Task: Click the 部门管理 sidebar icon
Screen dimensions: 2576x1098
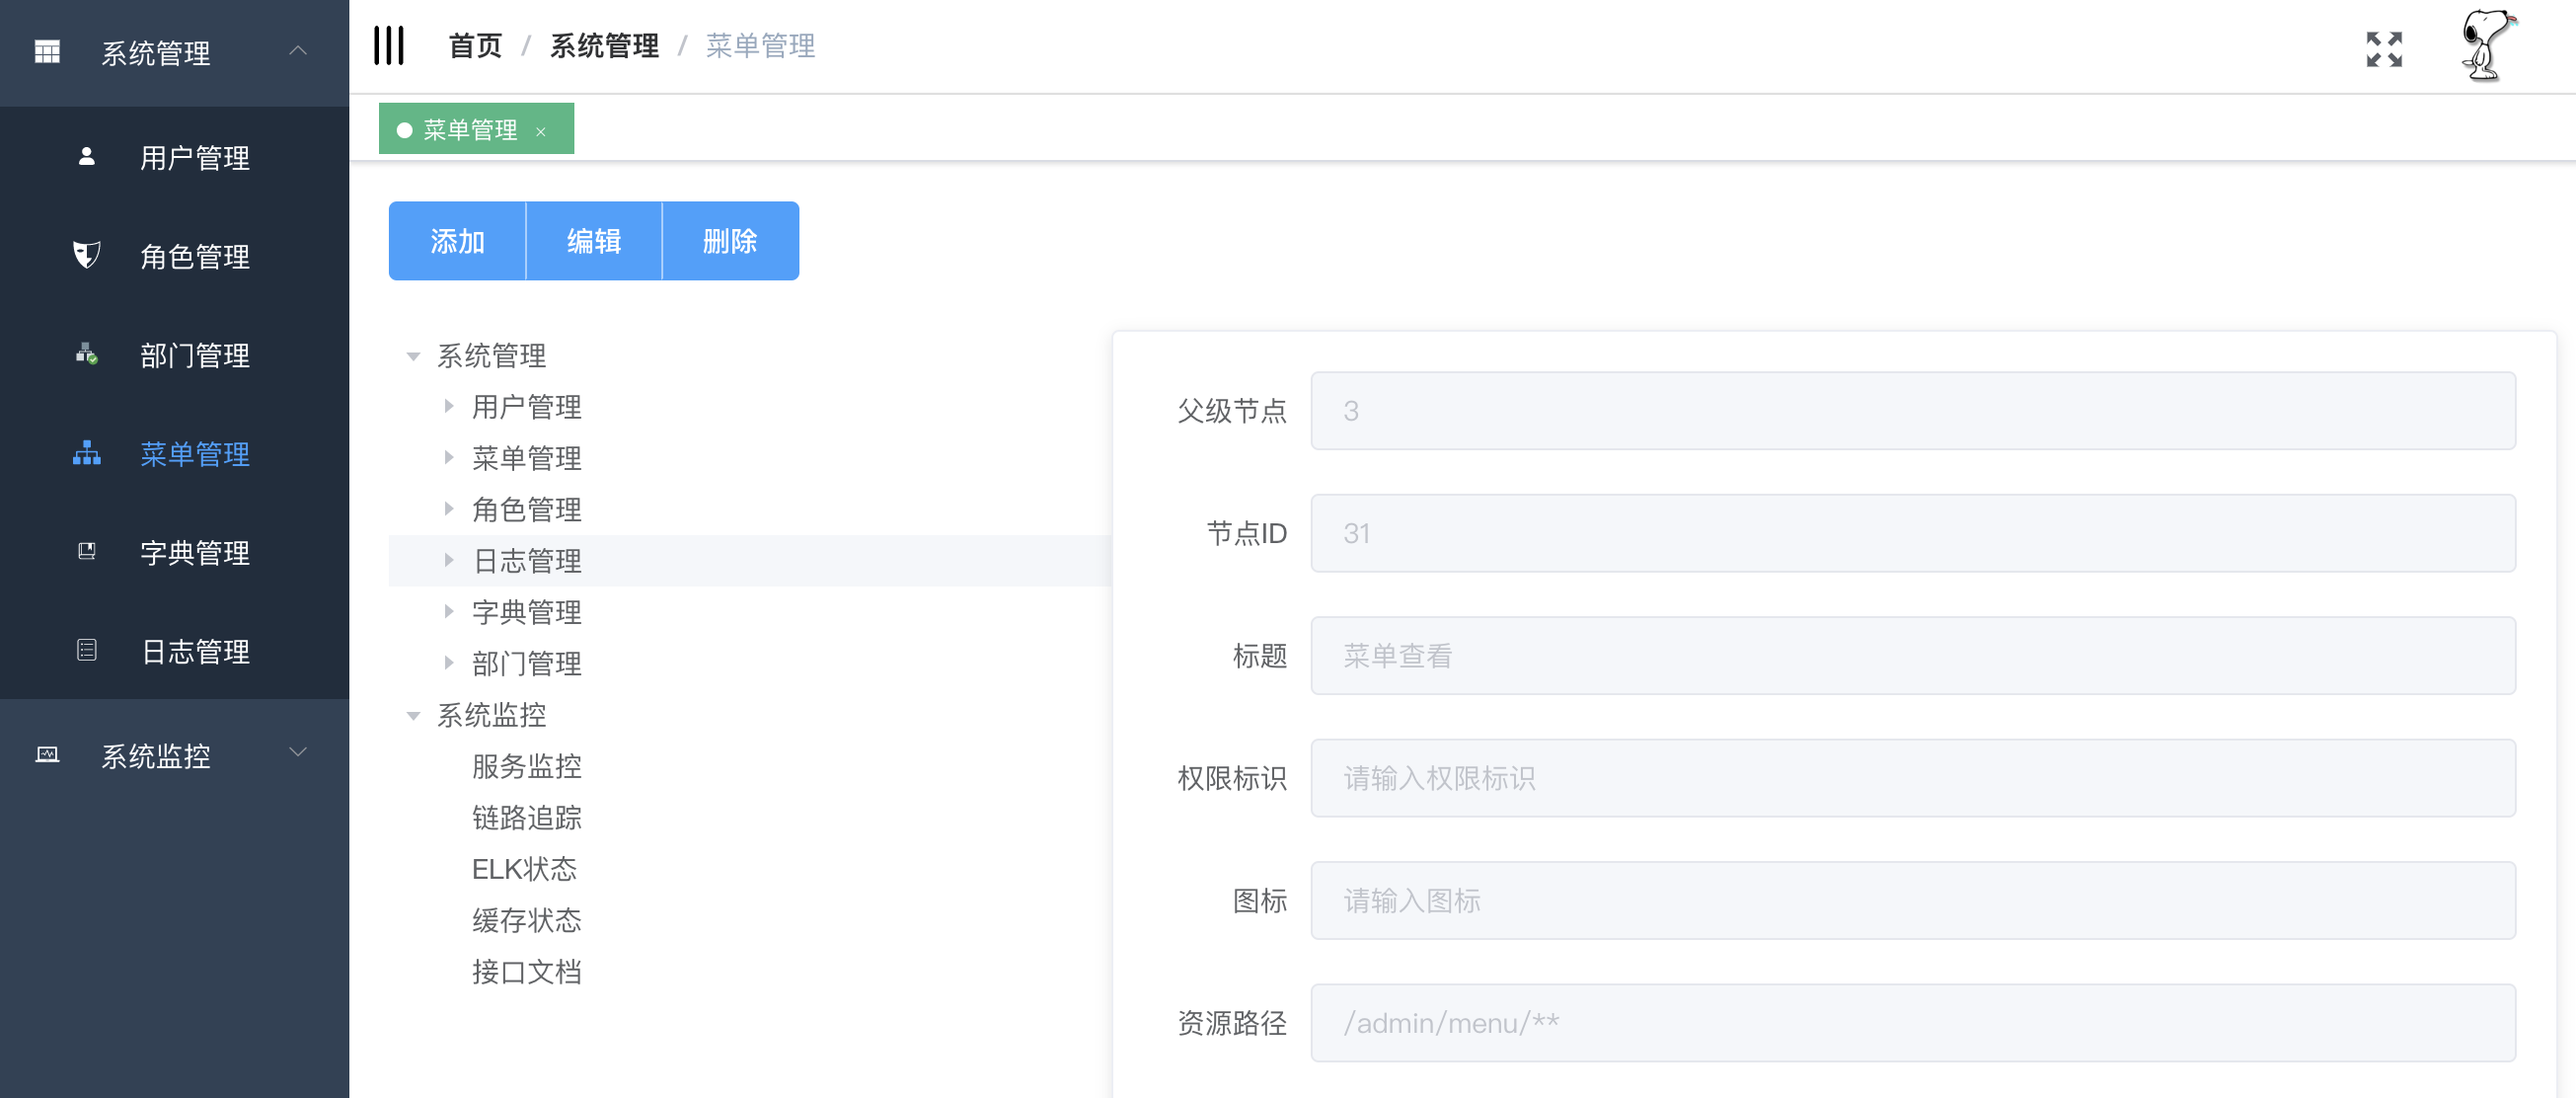Action: pyautogui.click(x=87, y=354)
